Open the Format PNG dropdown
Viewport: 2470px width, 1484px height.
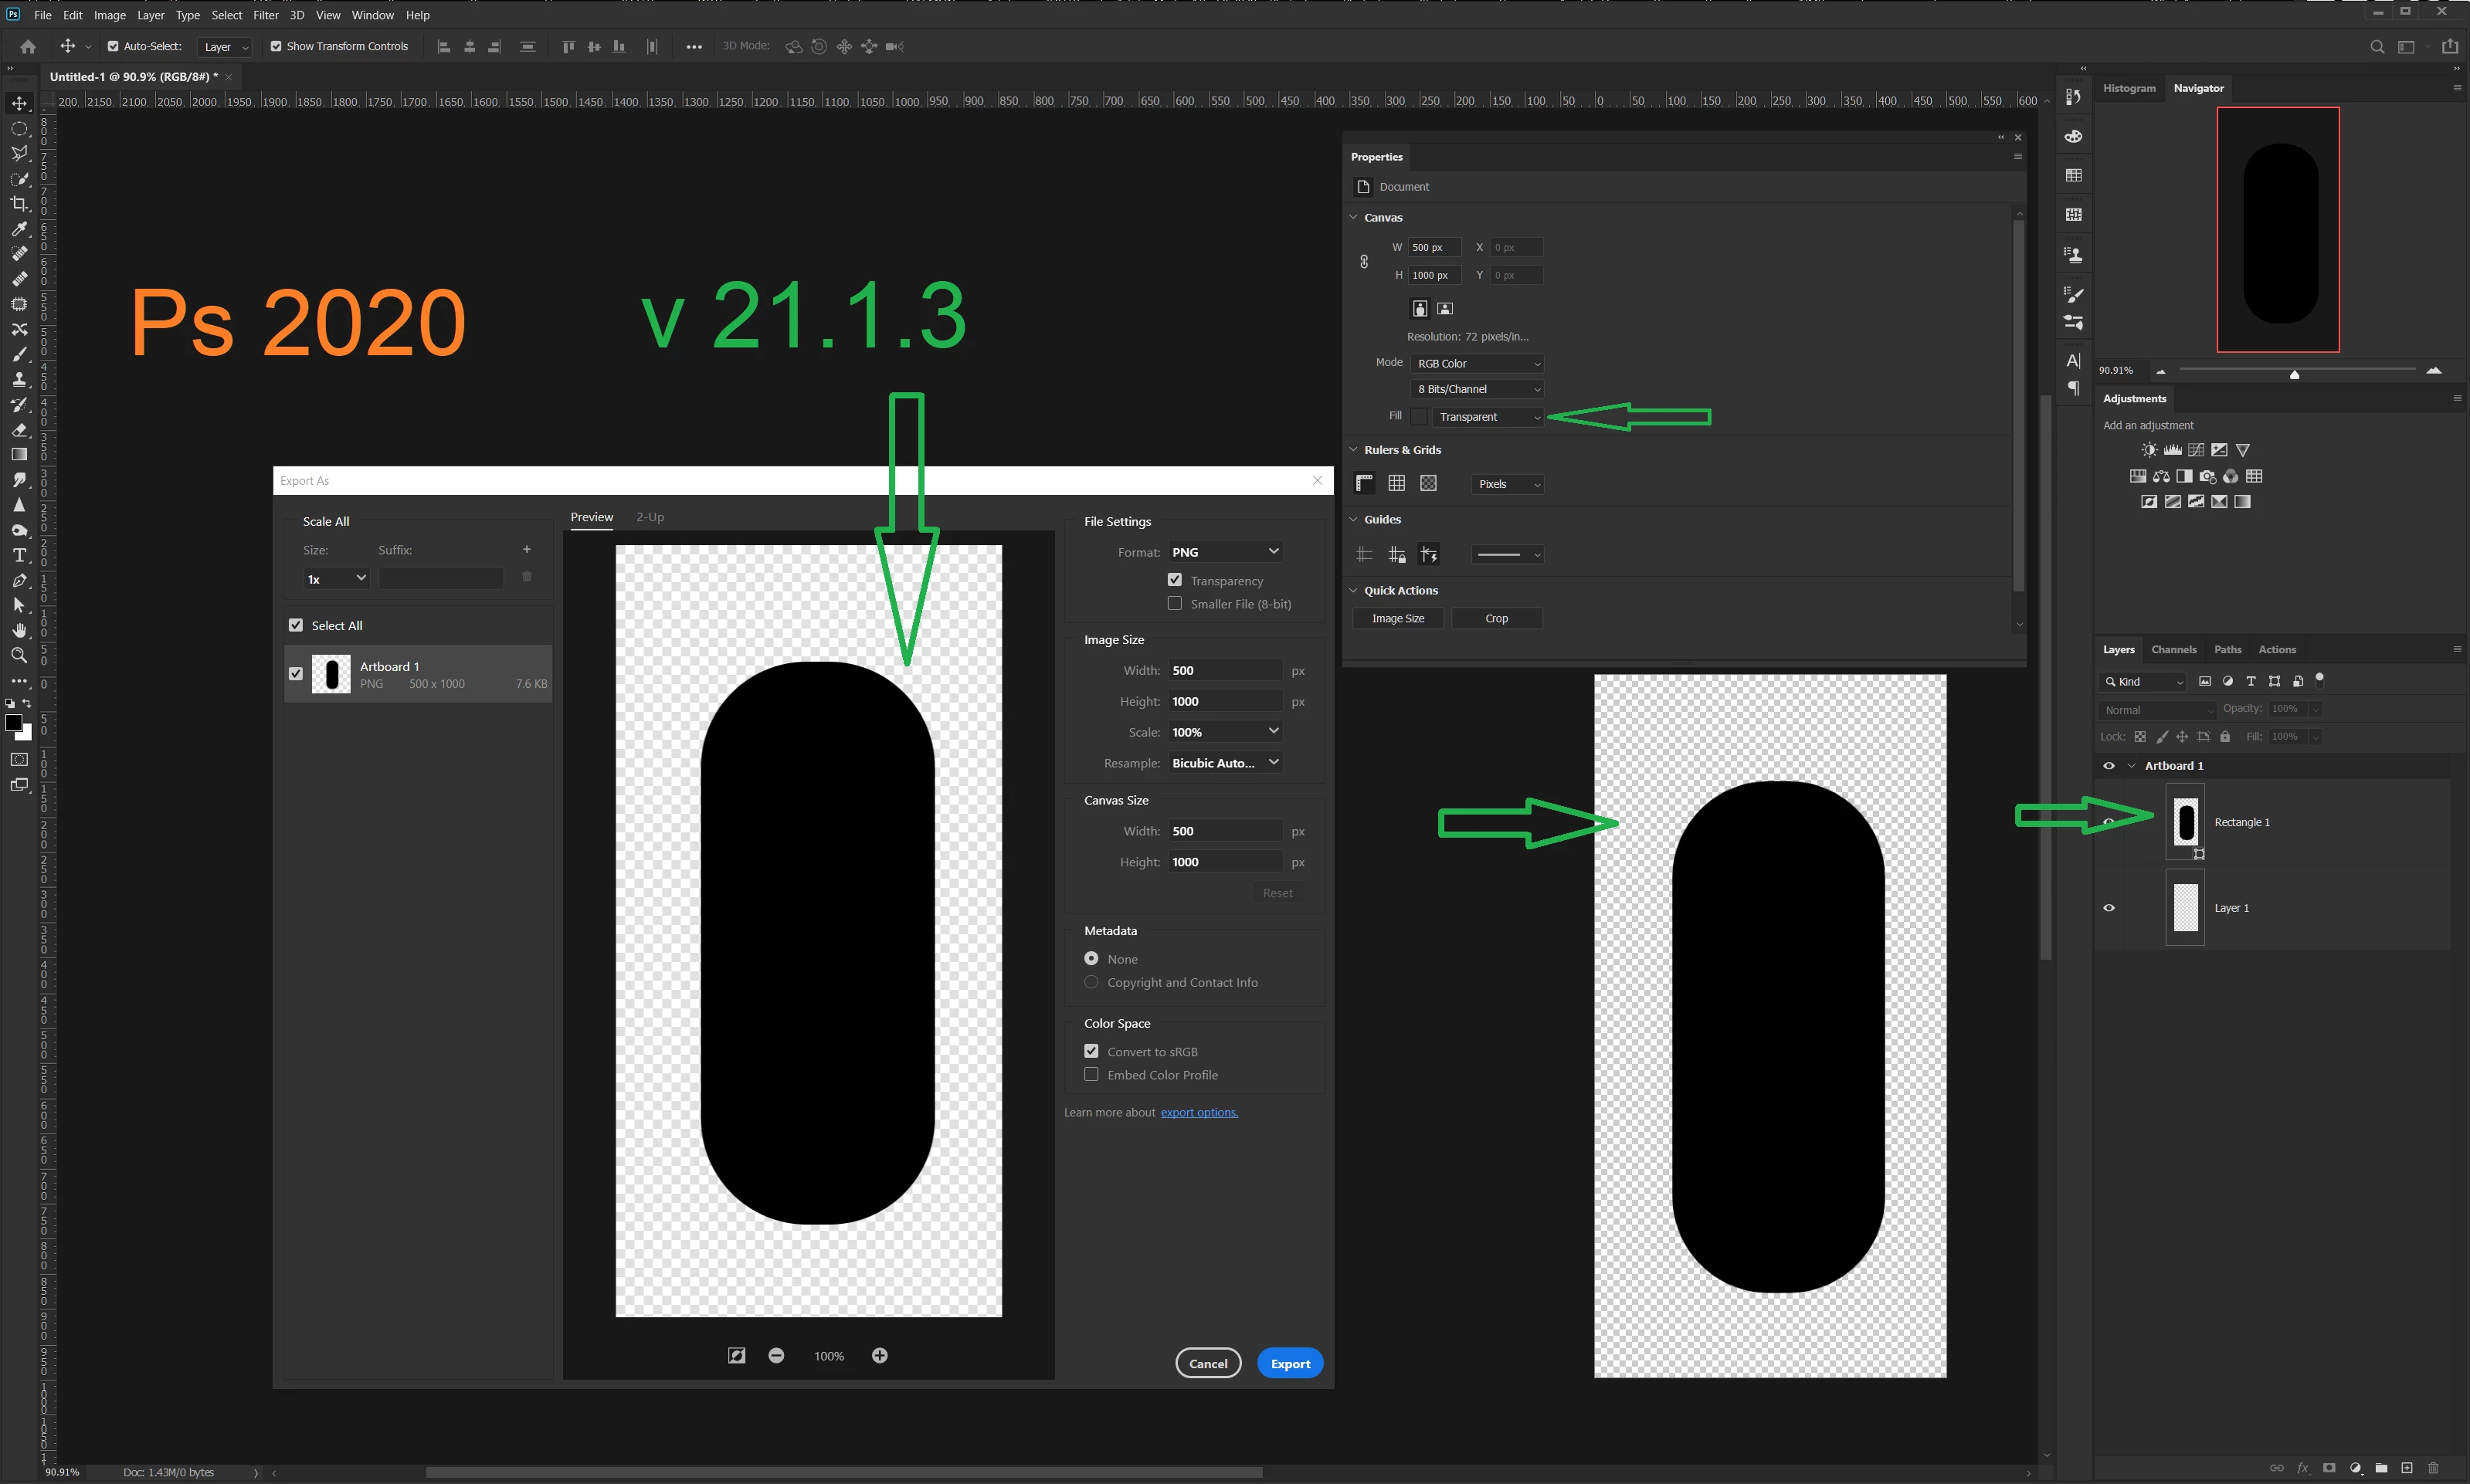[1225, 552]
